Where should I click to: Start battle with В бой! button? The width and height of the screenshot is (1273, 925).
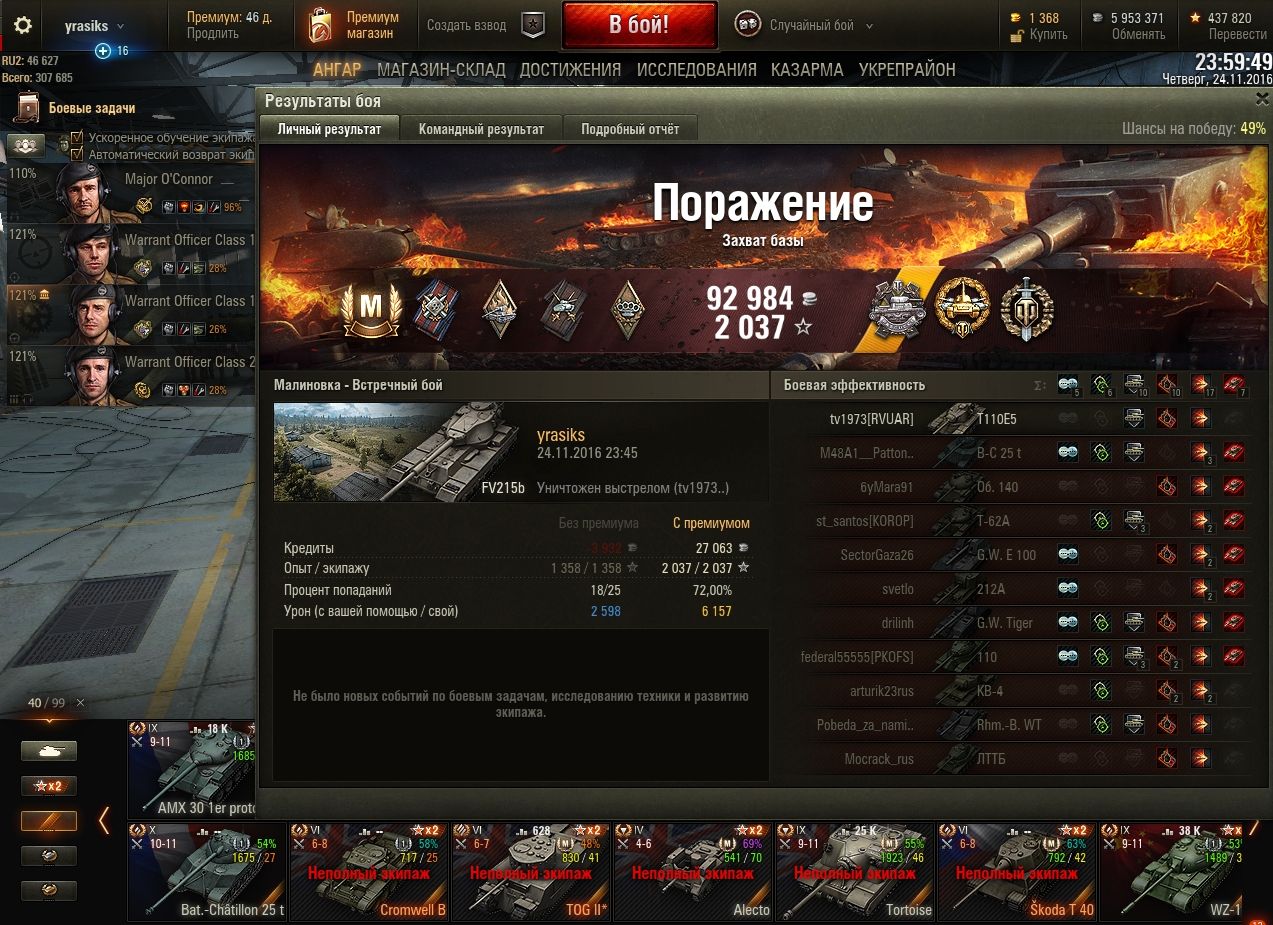pos(639,25)
